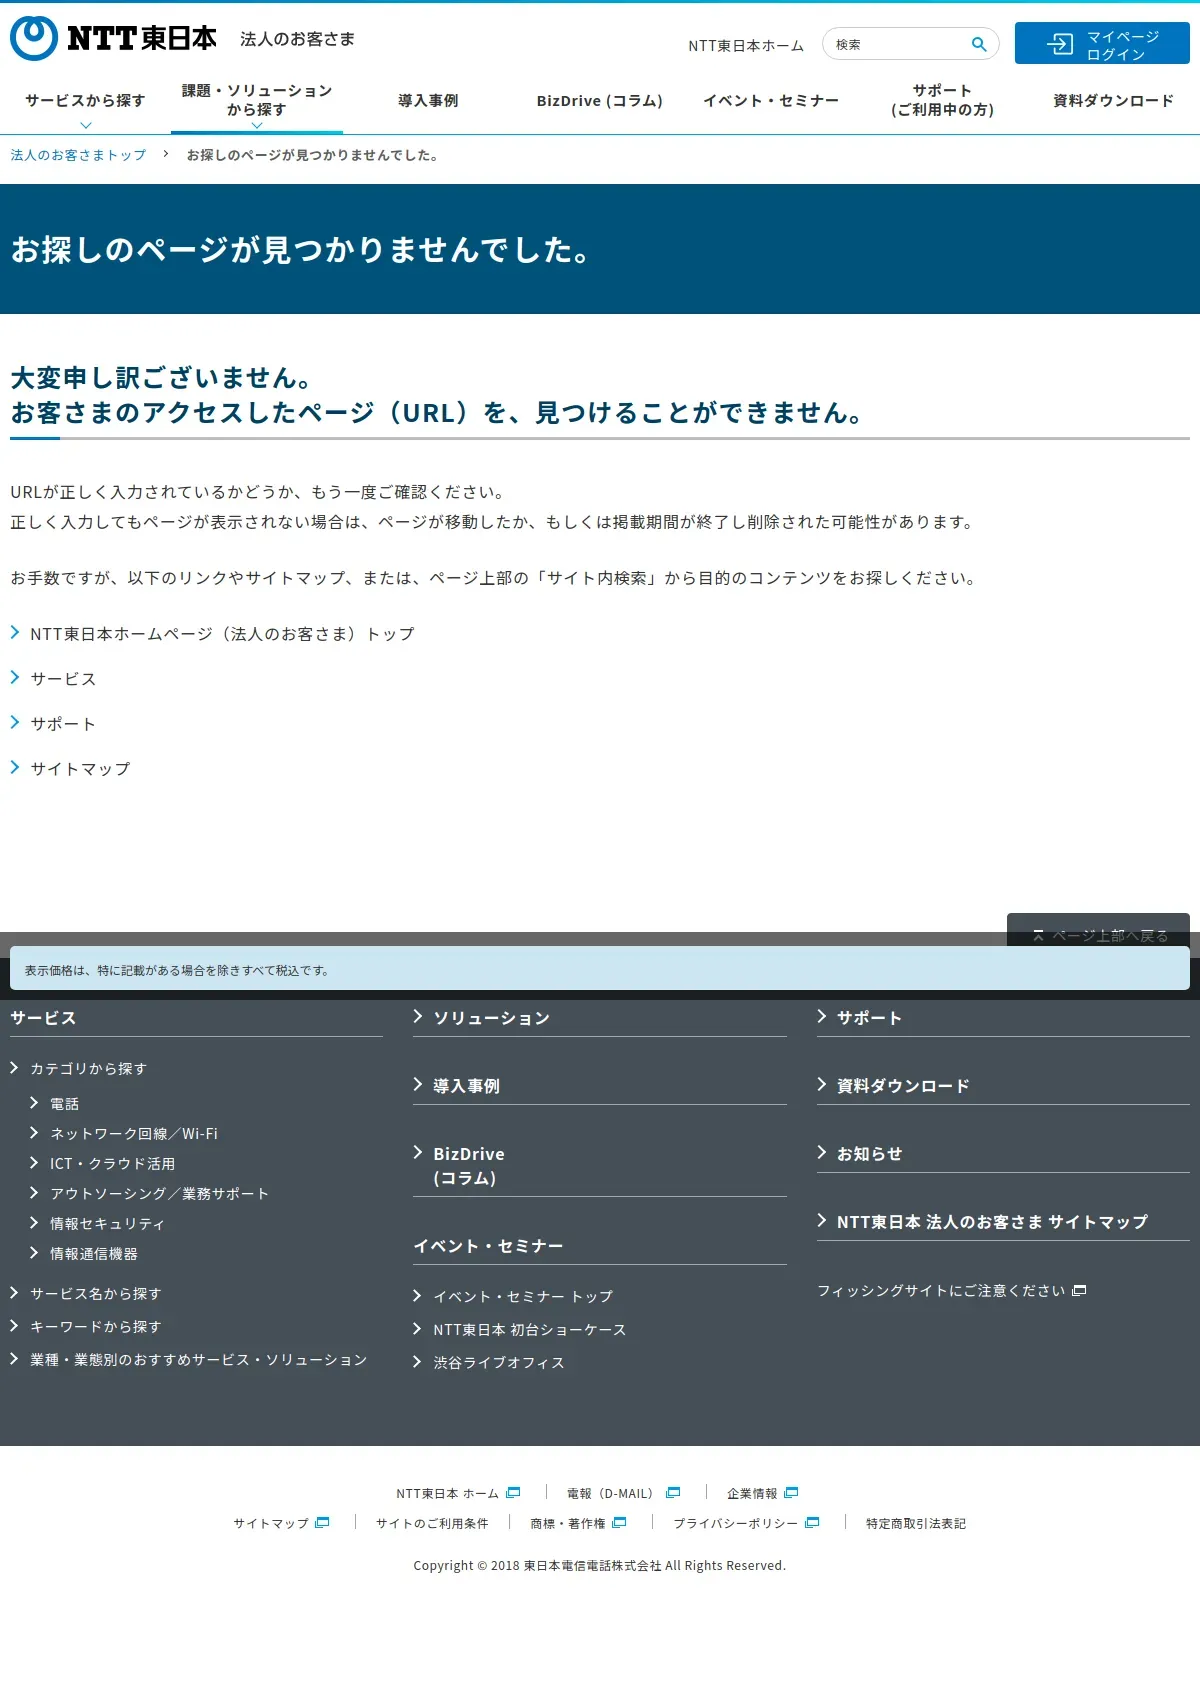
Task: Open カテゴリから探す in the footer
Action: [89, 1069]
